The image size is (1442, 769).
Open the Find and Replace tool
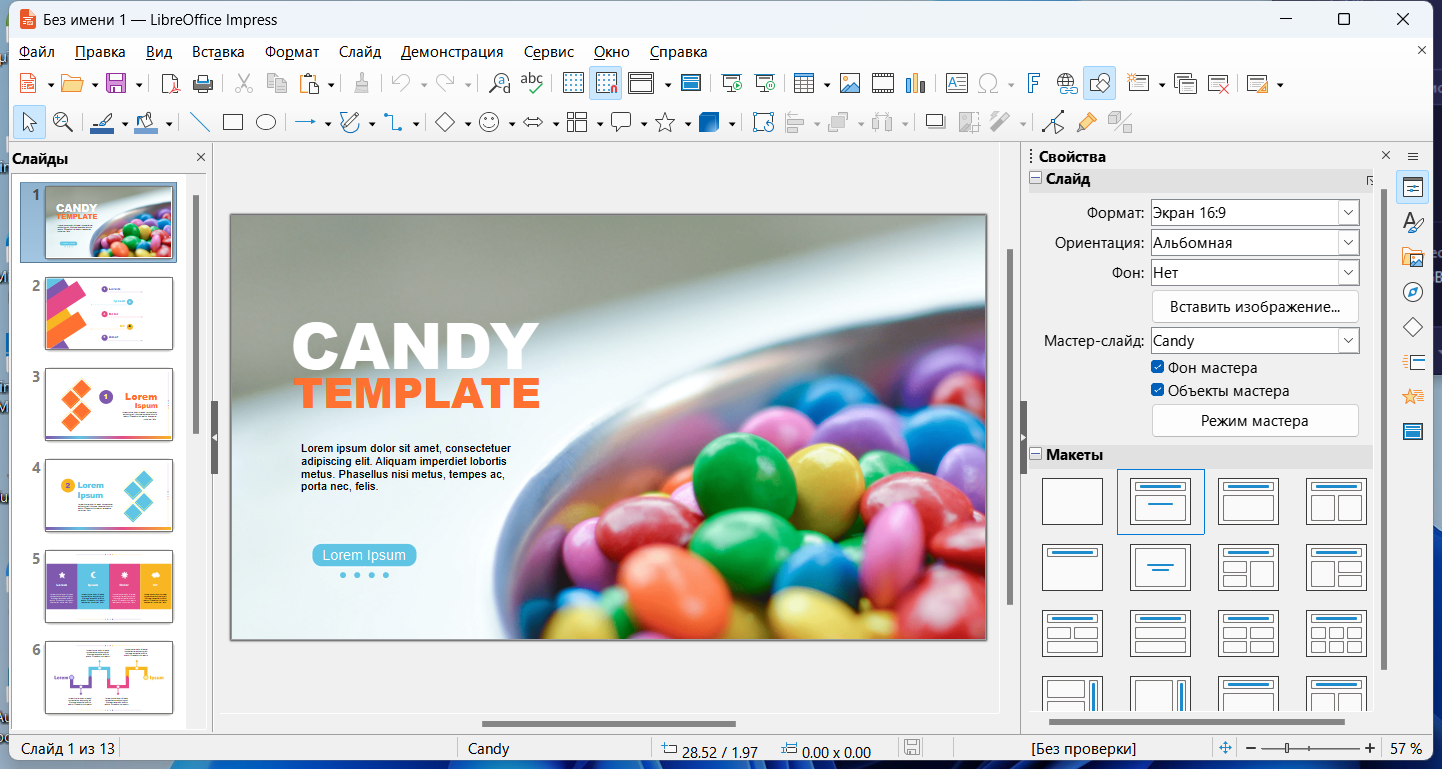(x=499, y=84)
